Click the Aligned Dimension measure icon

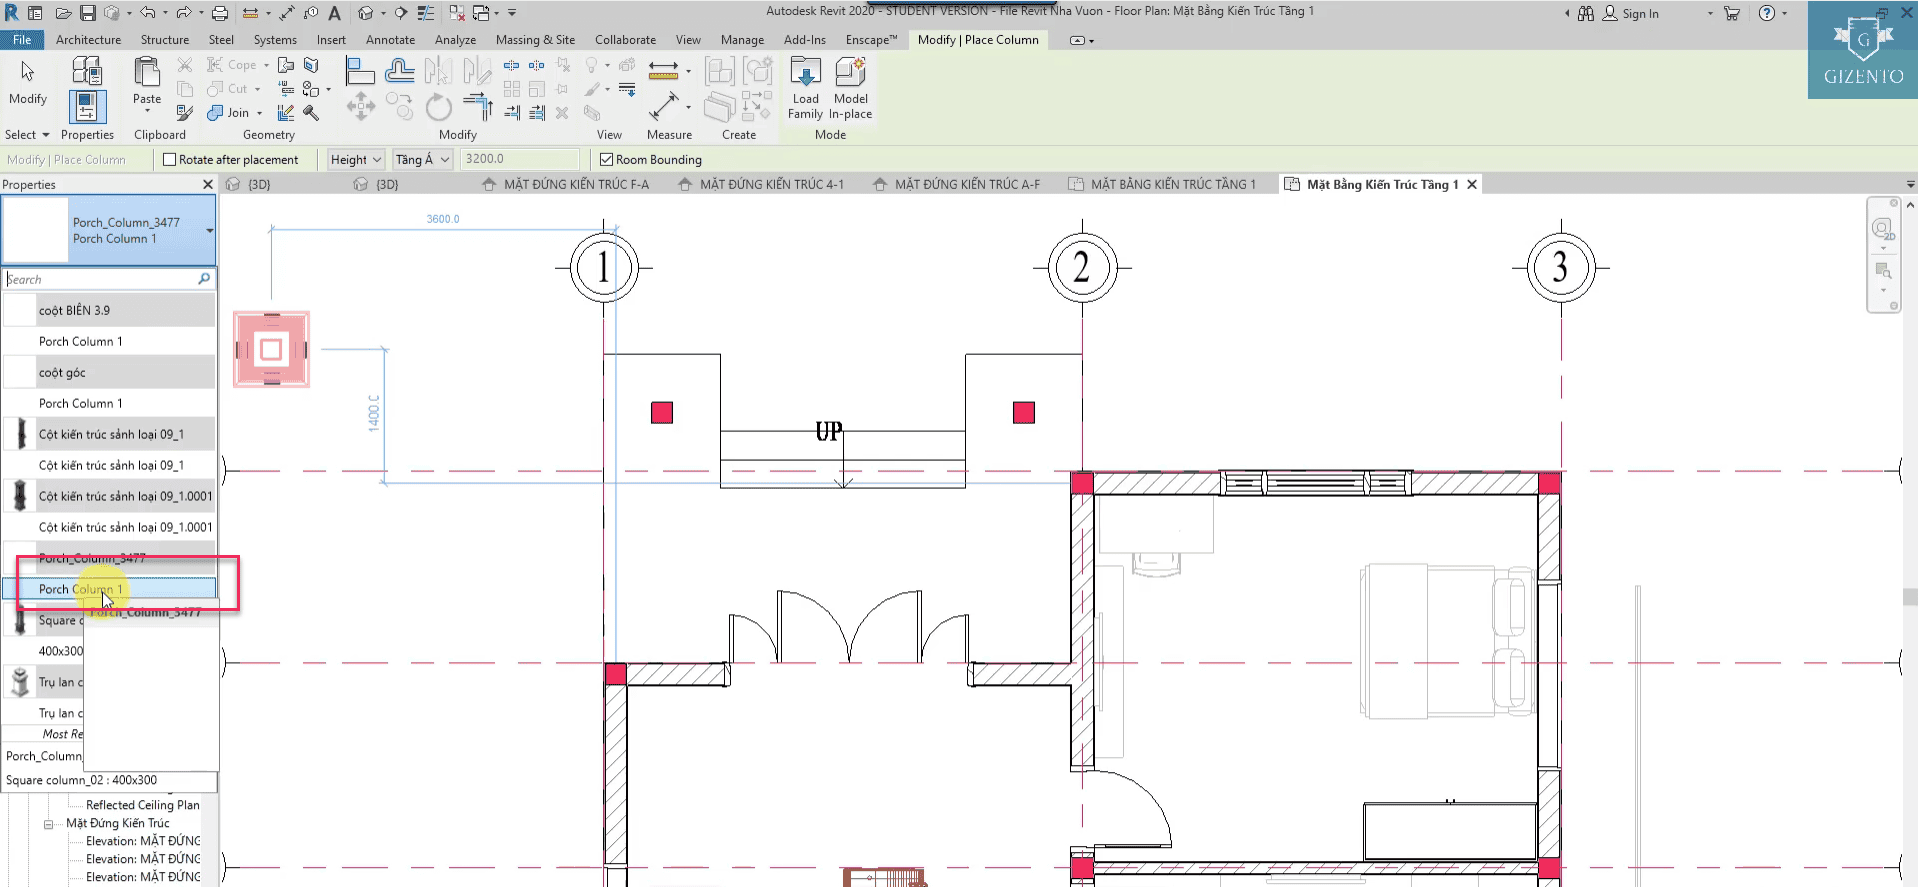click(x=663, y=70)
